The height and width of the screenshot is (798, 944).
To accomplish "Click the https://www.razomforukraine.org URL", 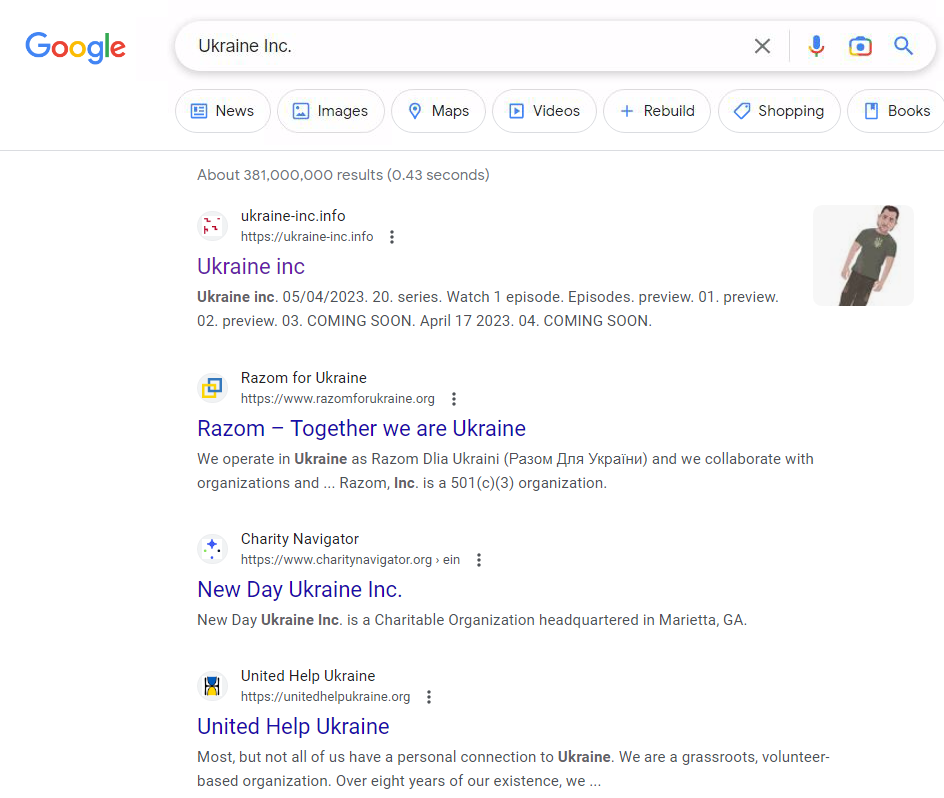I will tap(338, 399).
